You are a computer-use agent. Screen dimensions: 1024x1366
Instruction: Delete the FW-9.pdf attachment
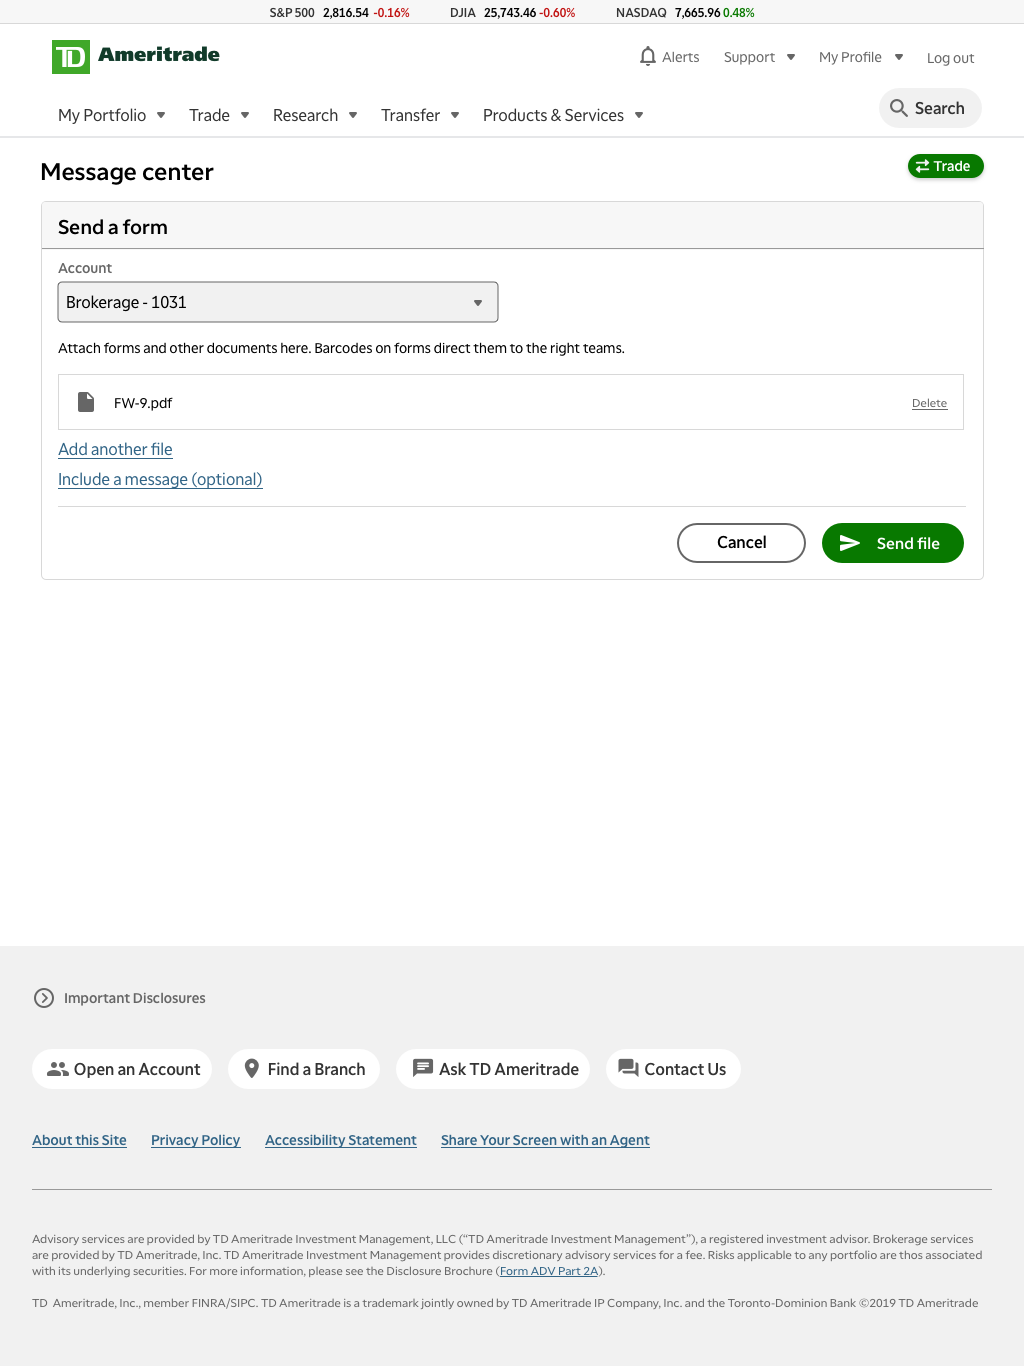(x=929, y=403)
